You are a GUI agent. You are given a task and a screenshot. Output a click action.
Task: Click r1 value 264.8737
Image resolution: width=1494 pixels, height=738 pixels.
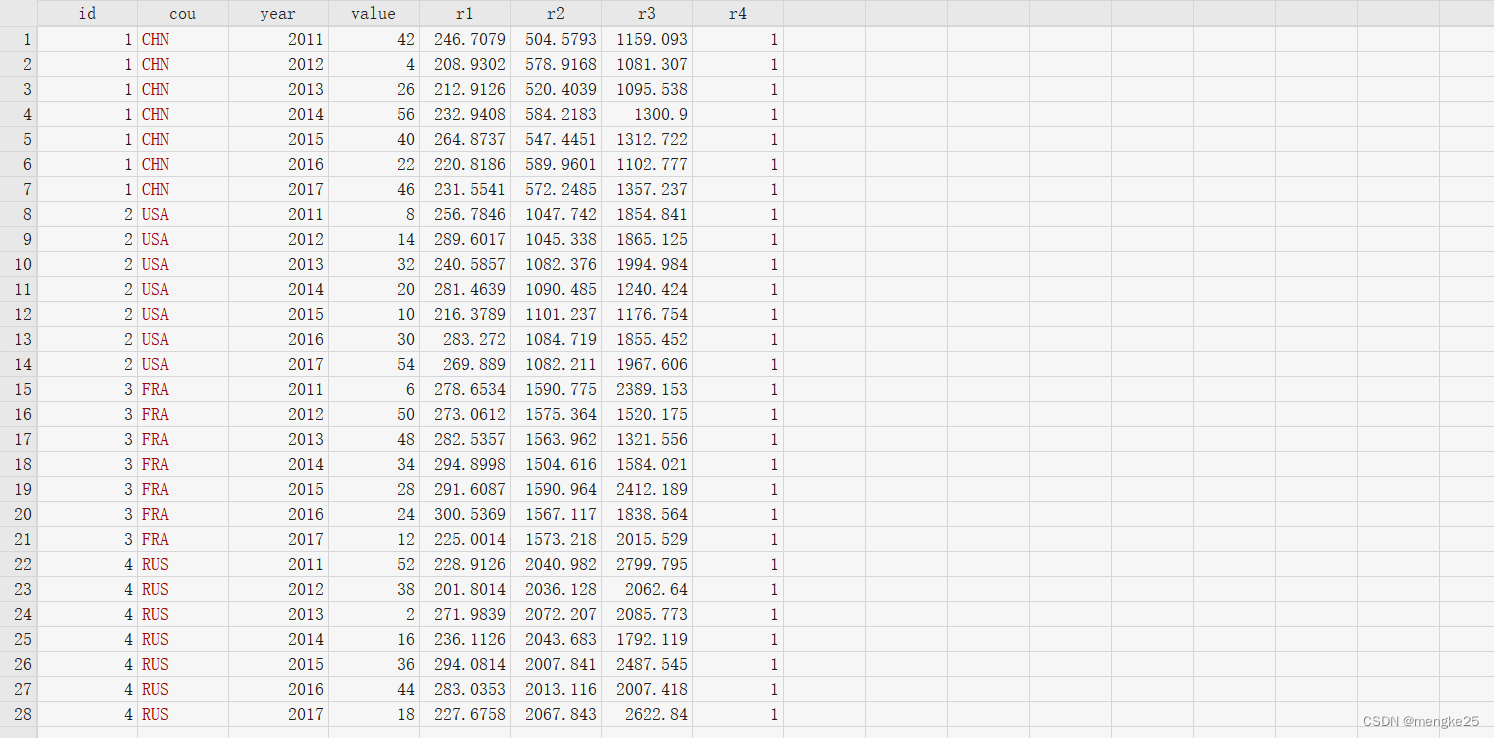click(x=465, y=139)
